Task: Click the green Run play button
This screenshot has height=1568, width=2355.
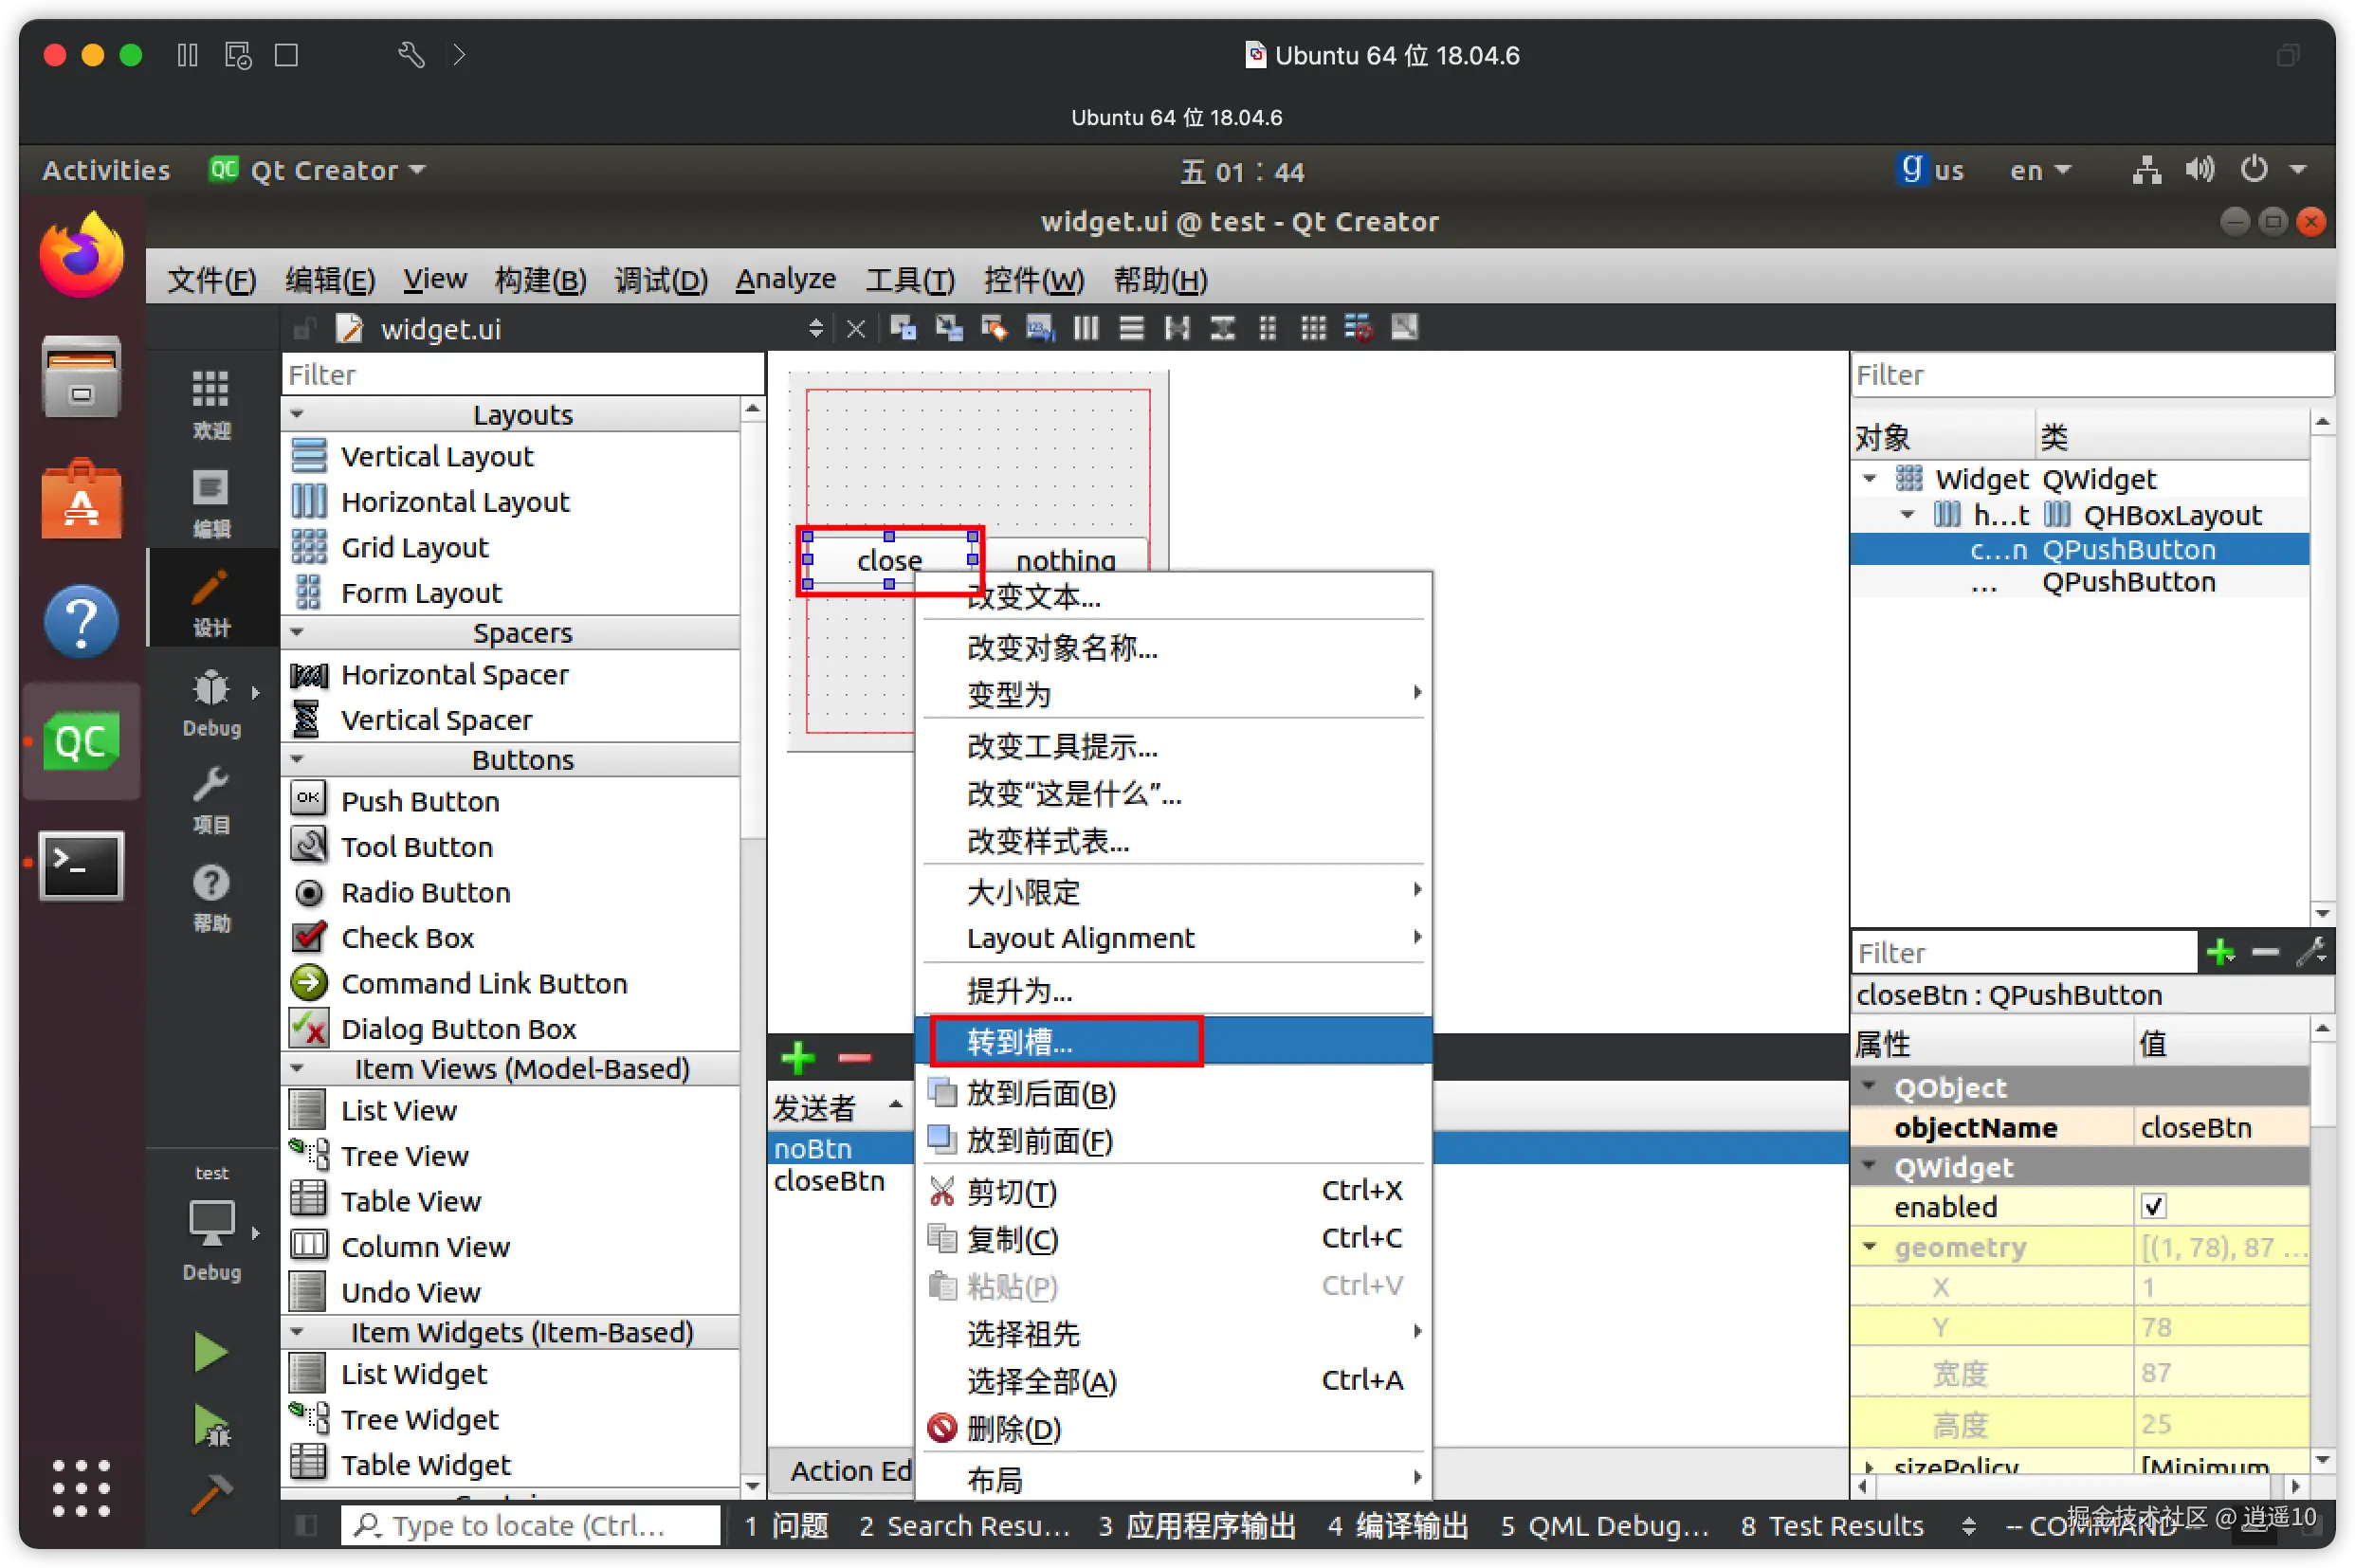Action: click(210, 1352)
